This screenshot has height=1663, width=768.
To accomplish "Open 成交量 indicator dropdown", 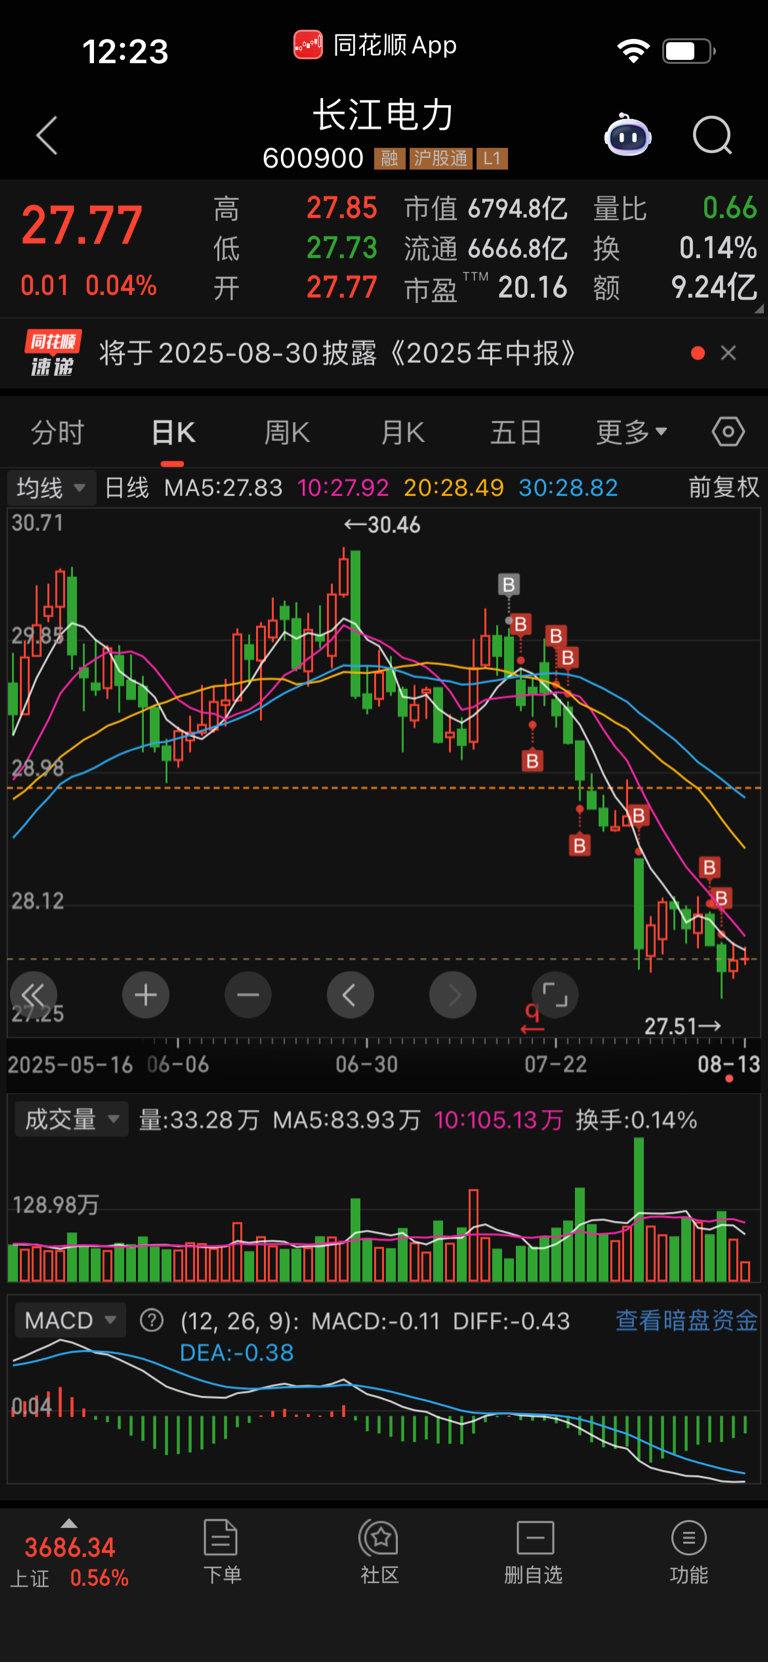I will (x=71, y=1119).
